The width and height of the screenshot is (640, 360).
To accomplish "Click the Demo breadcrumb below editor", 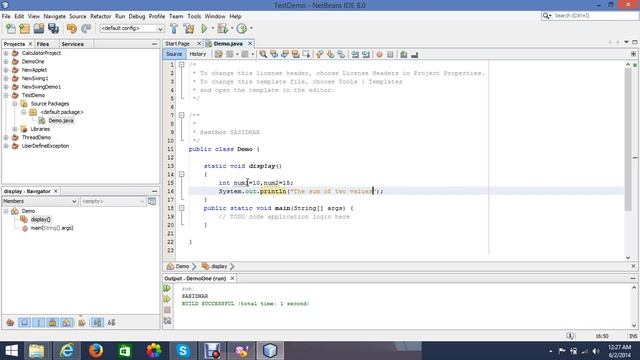I will pos(178,267).
